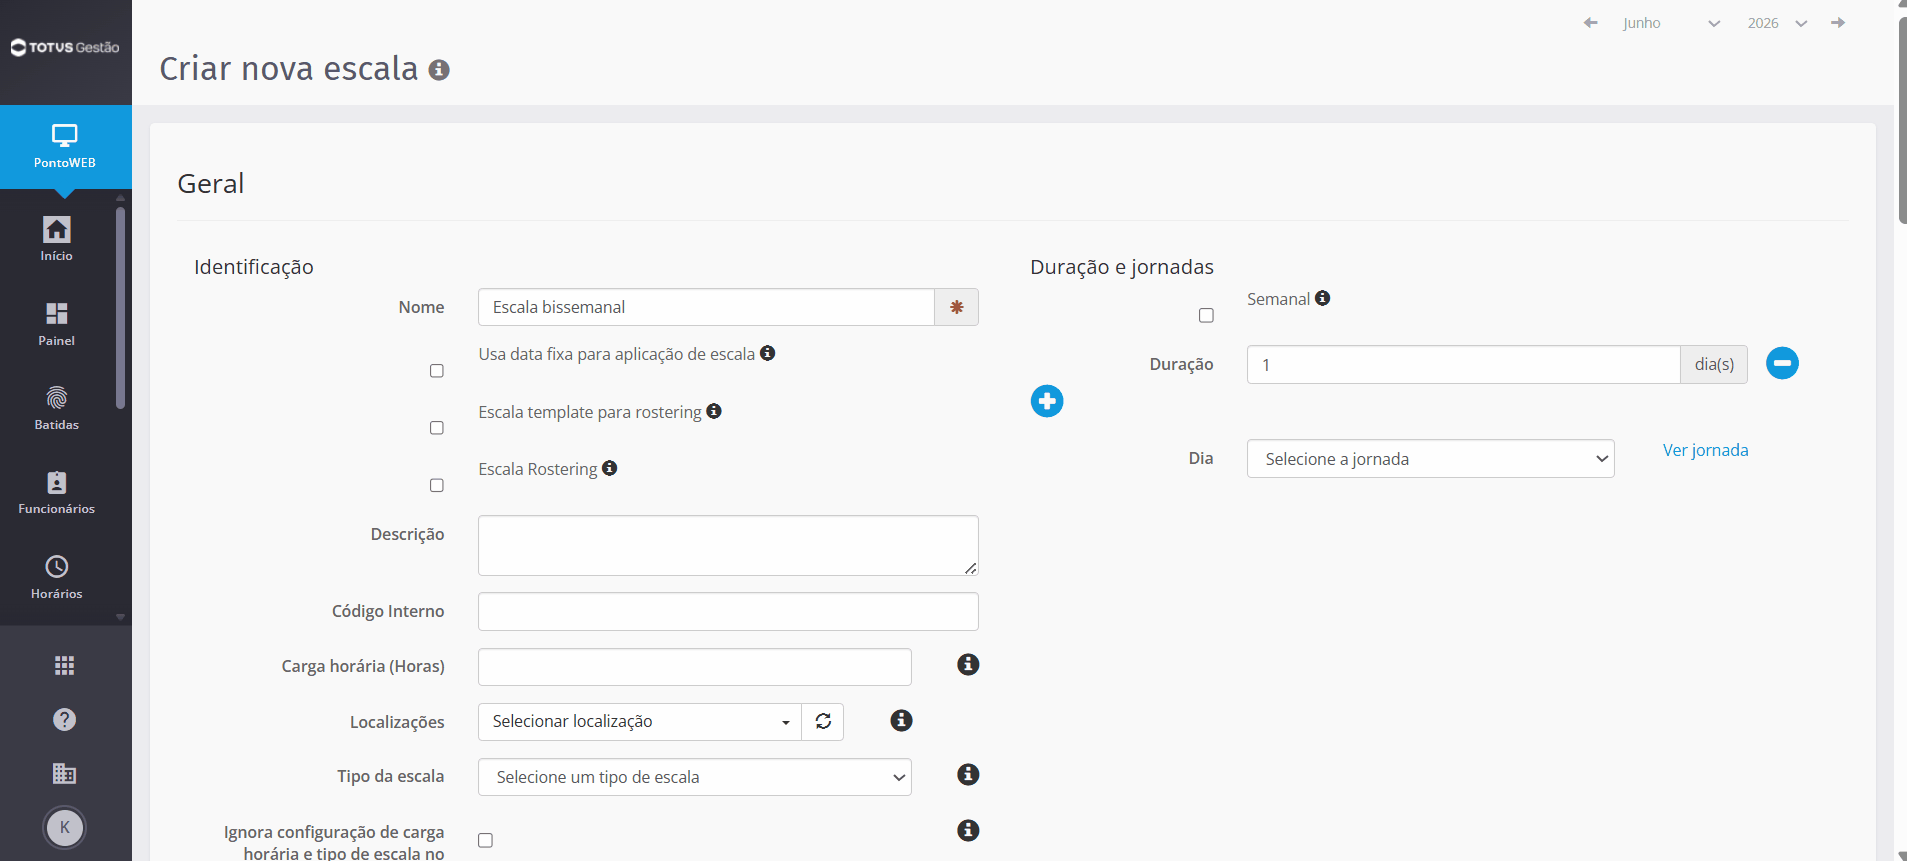The image size is (1907, 861).
Task: Open Selecione um tipo de escala dropdown
Action: pyautogui.click(x=695, y=777)
